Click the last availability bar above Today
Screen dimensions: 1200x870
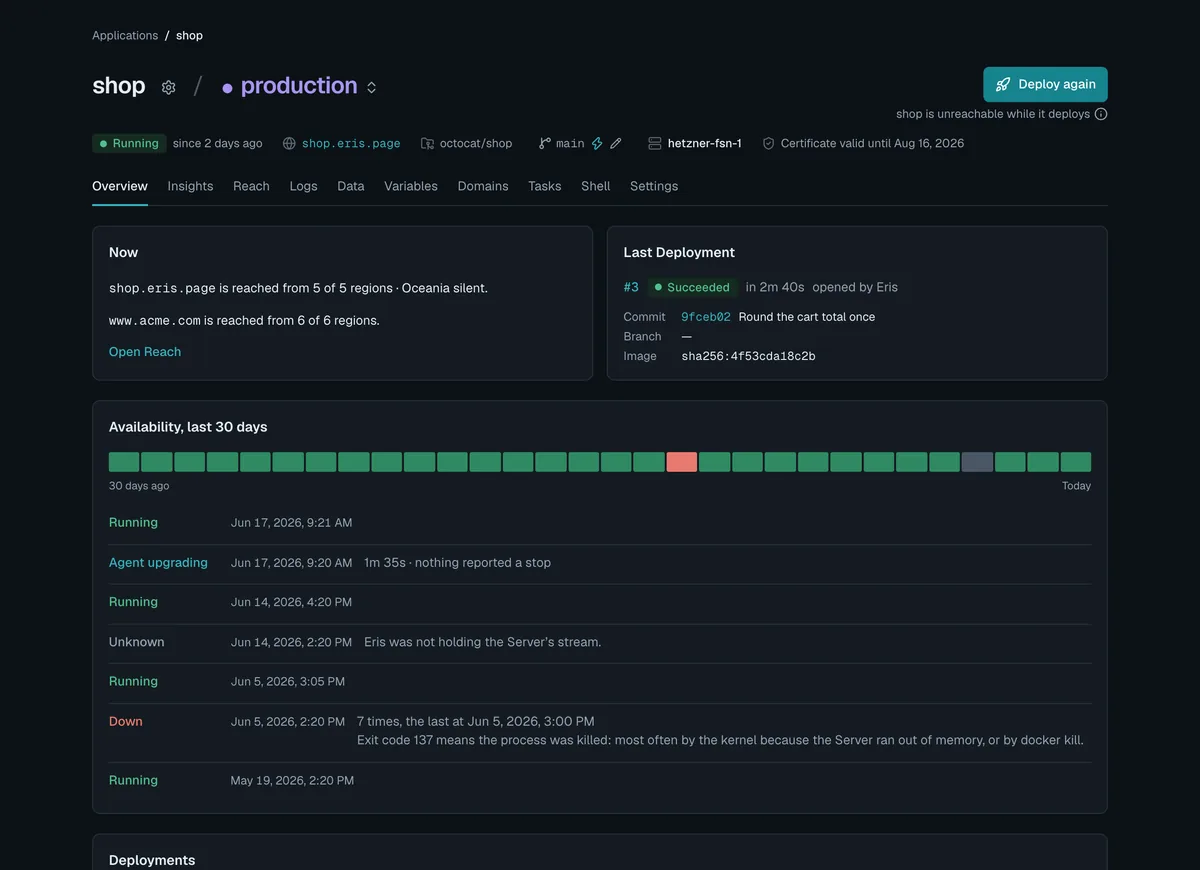coord(1076,462)
